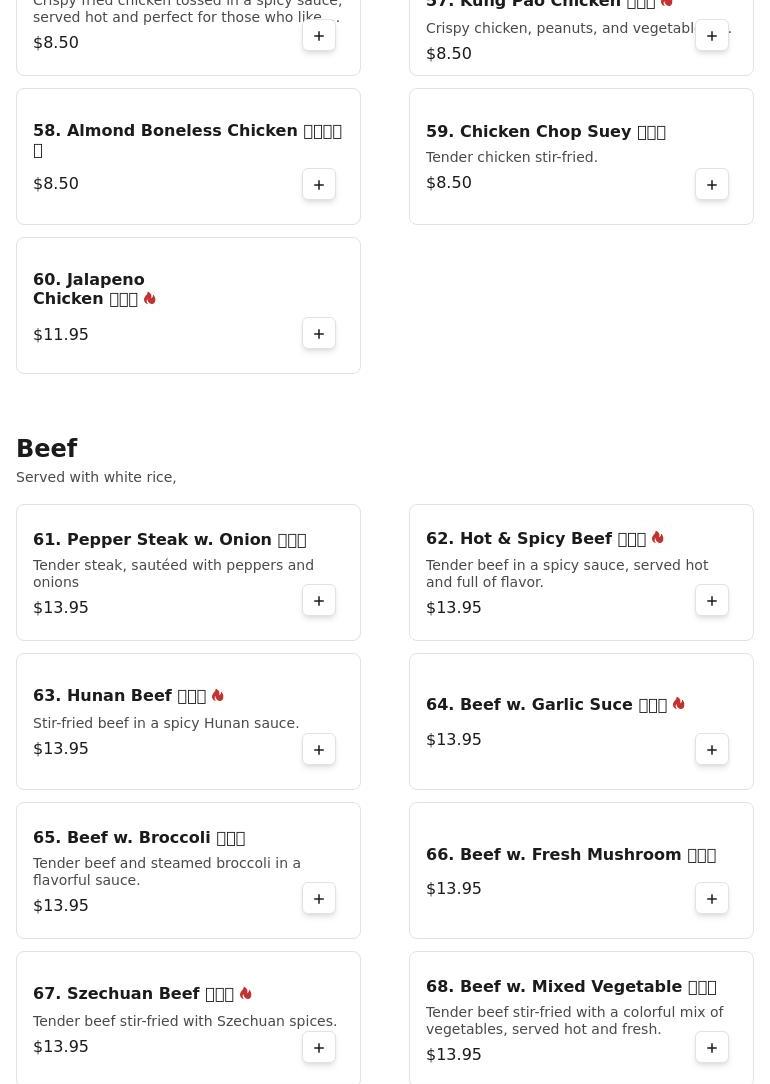The height and width of the screenshot is (1084, 770).
Task: Select the Szechuan Beef menu card
Action: (x=188, y=1018)
